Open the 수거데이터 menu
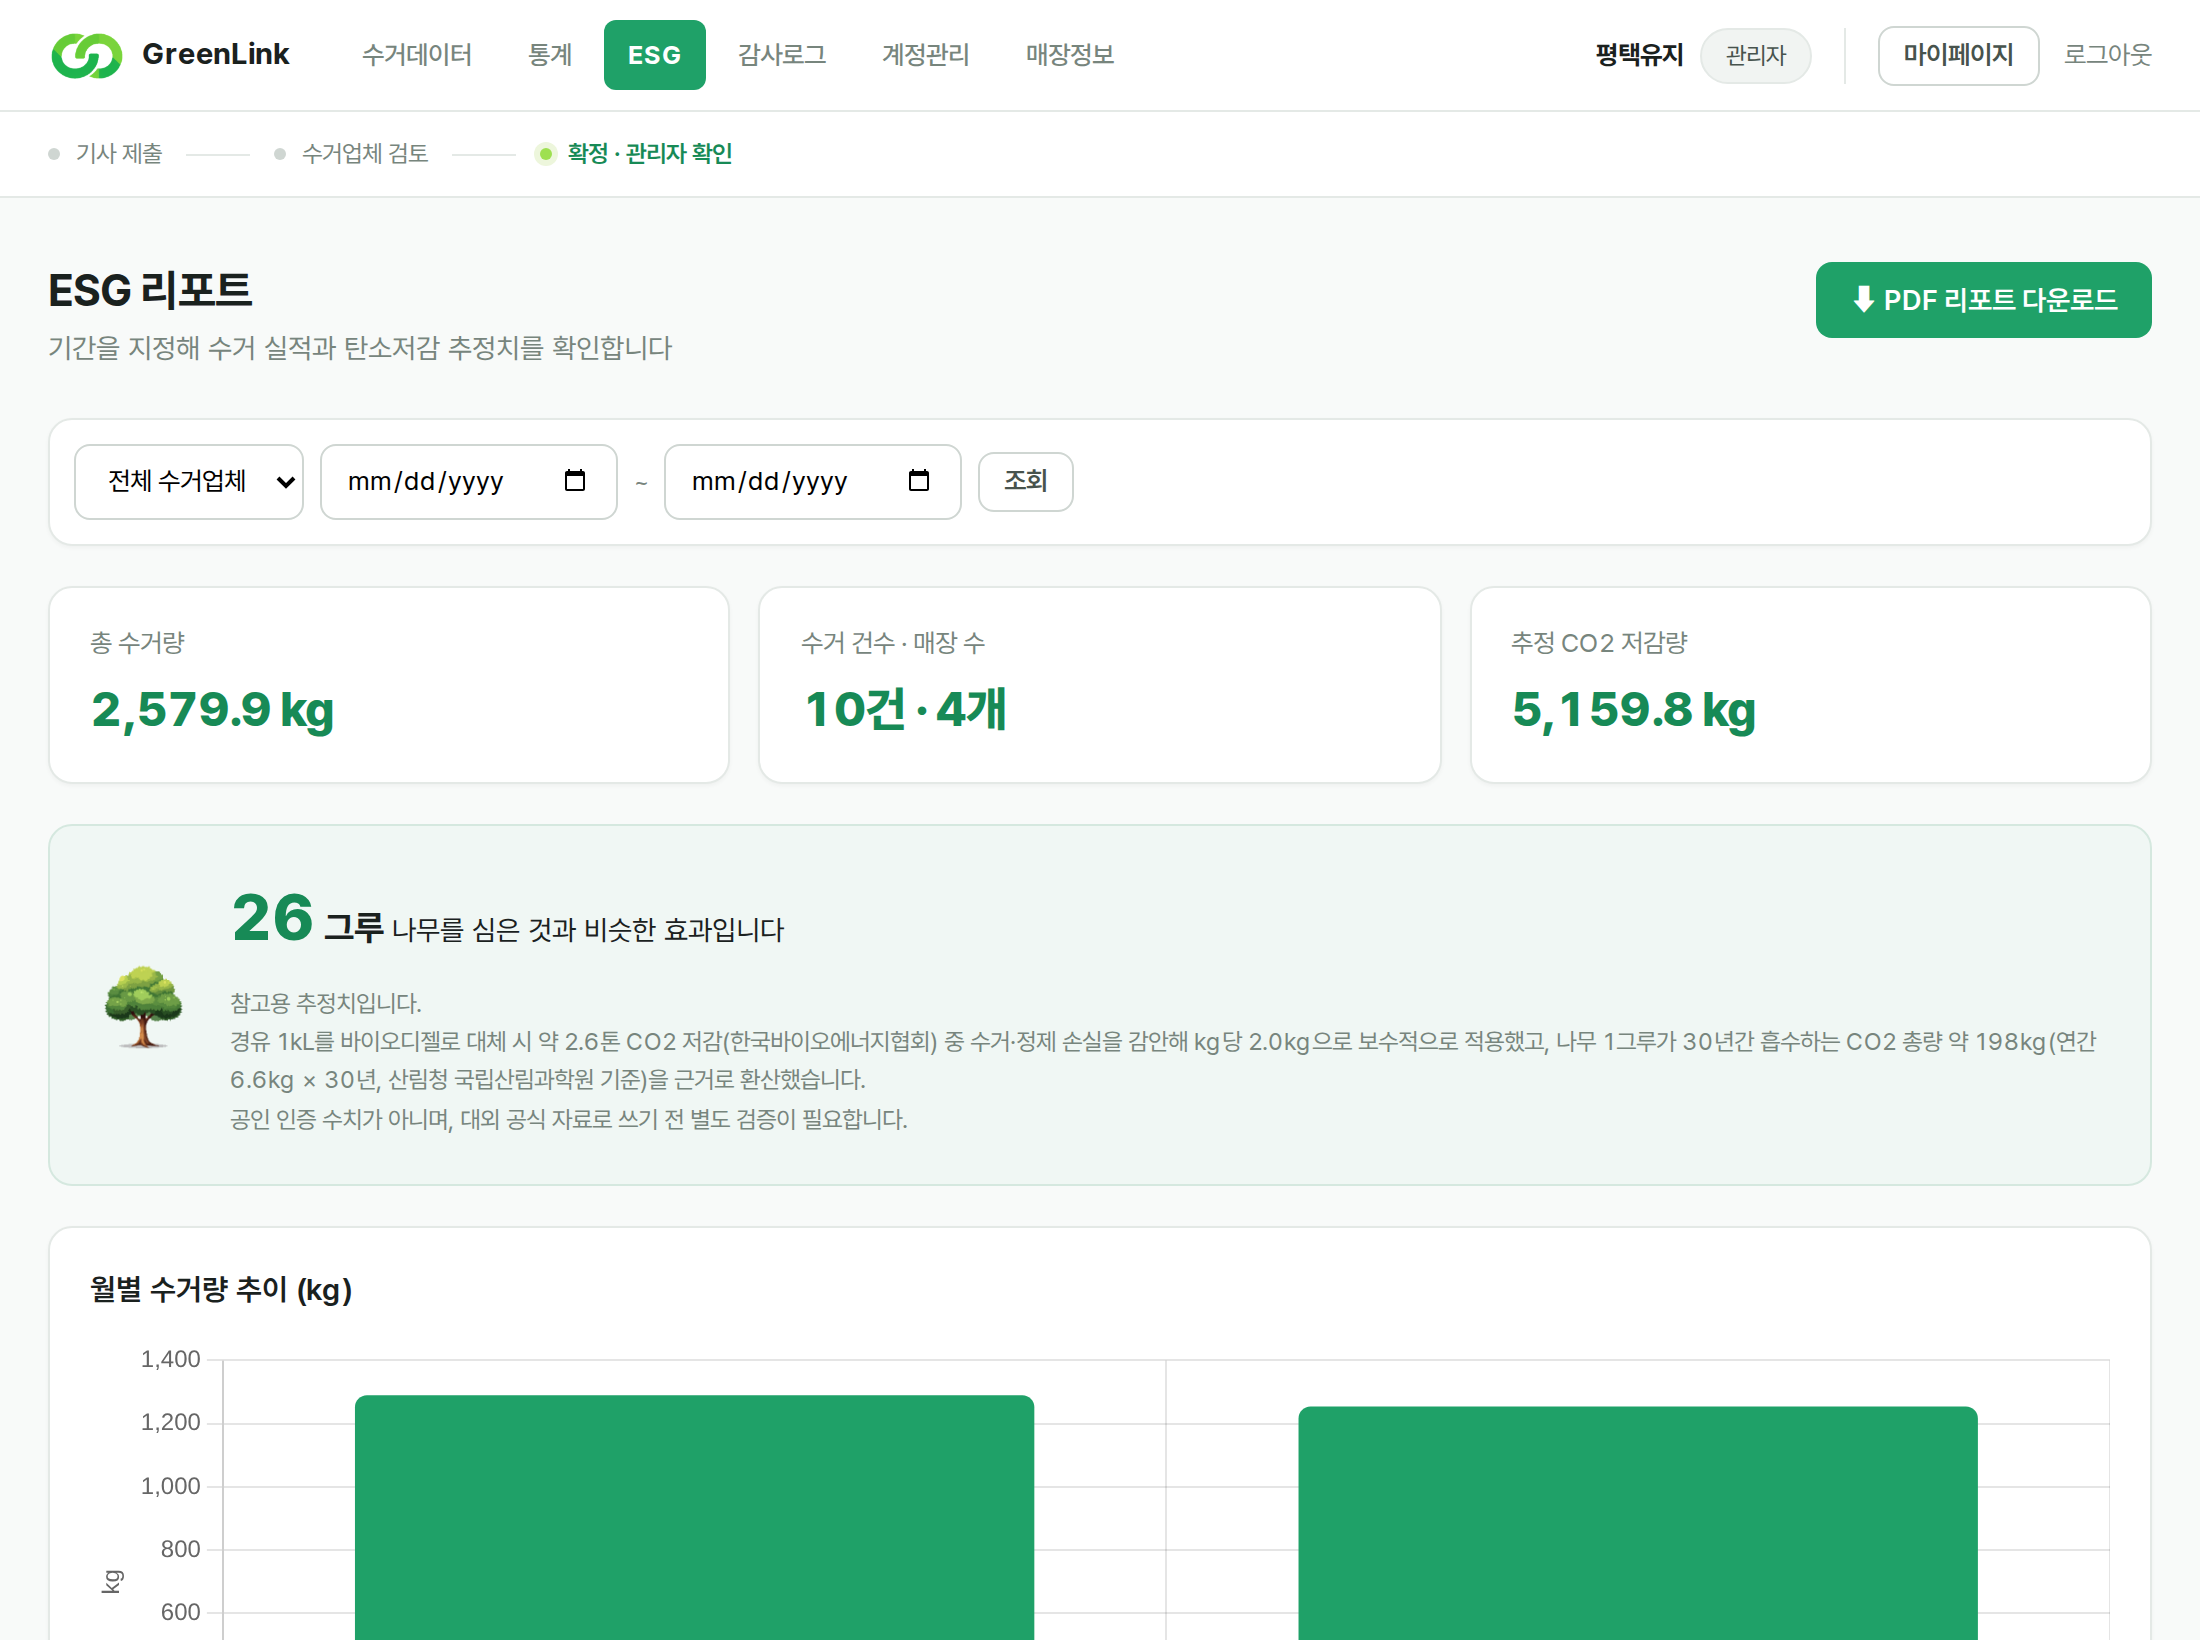2200x1640 pixels. 417,55
